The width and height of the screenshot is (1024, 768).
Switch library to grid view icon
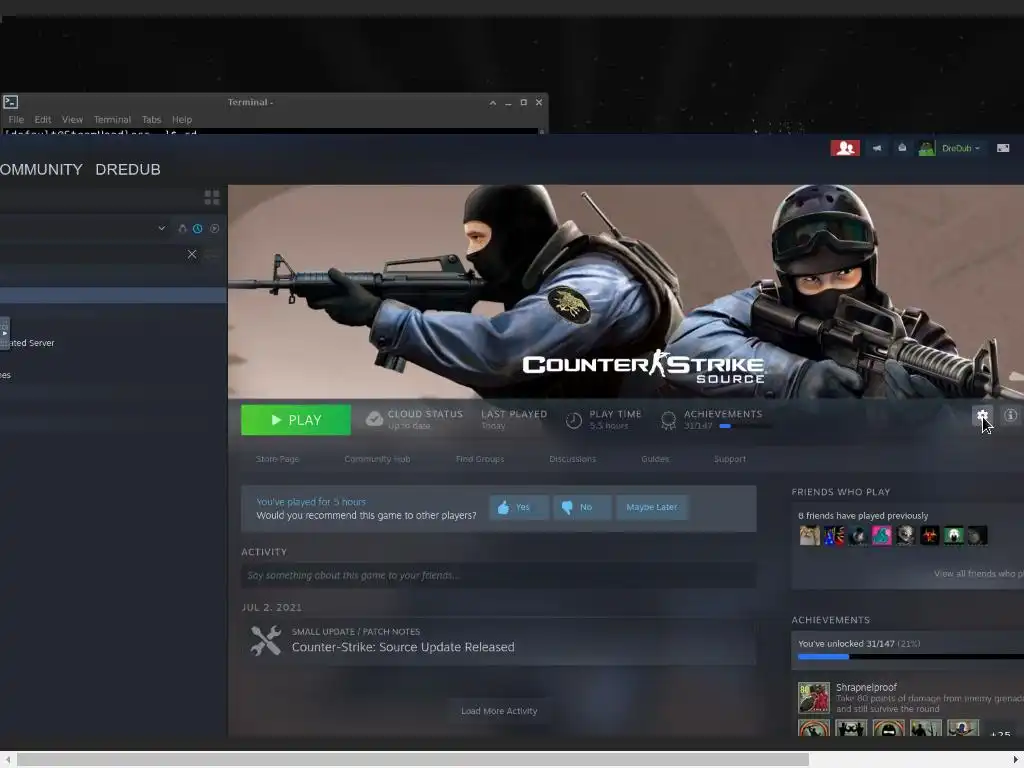pos(212,197)
